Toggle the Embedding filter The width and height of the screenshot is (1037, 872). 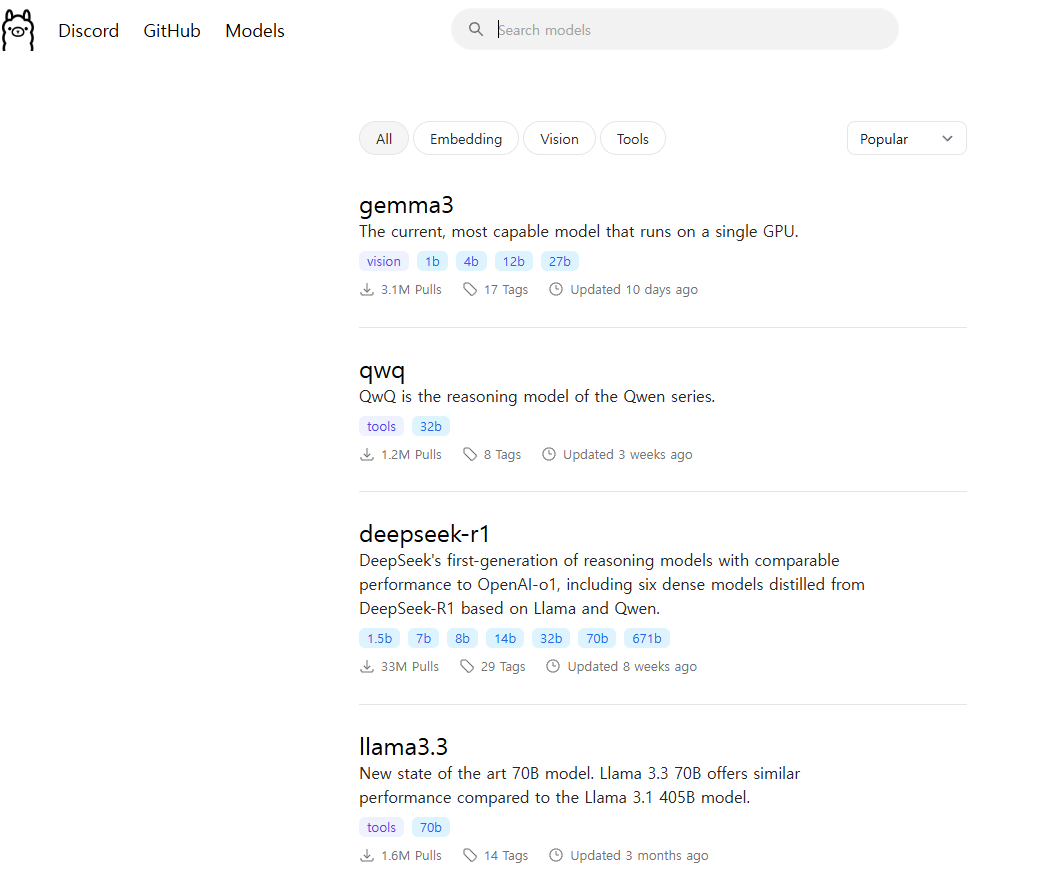tap(466, 139)
